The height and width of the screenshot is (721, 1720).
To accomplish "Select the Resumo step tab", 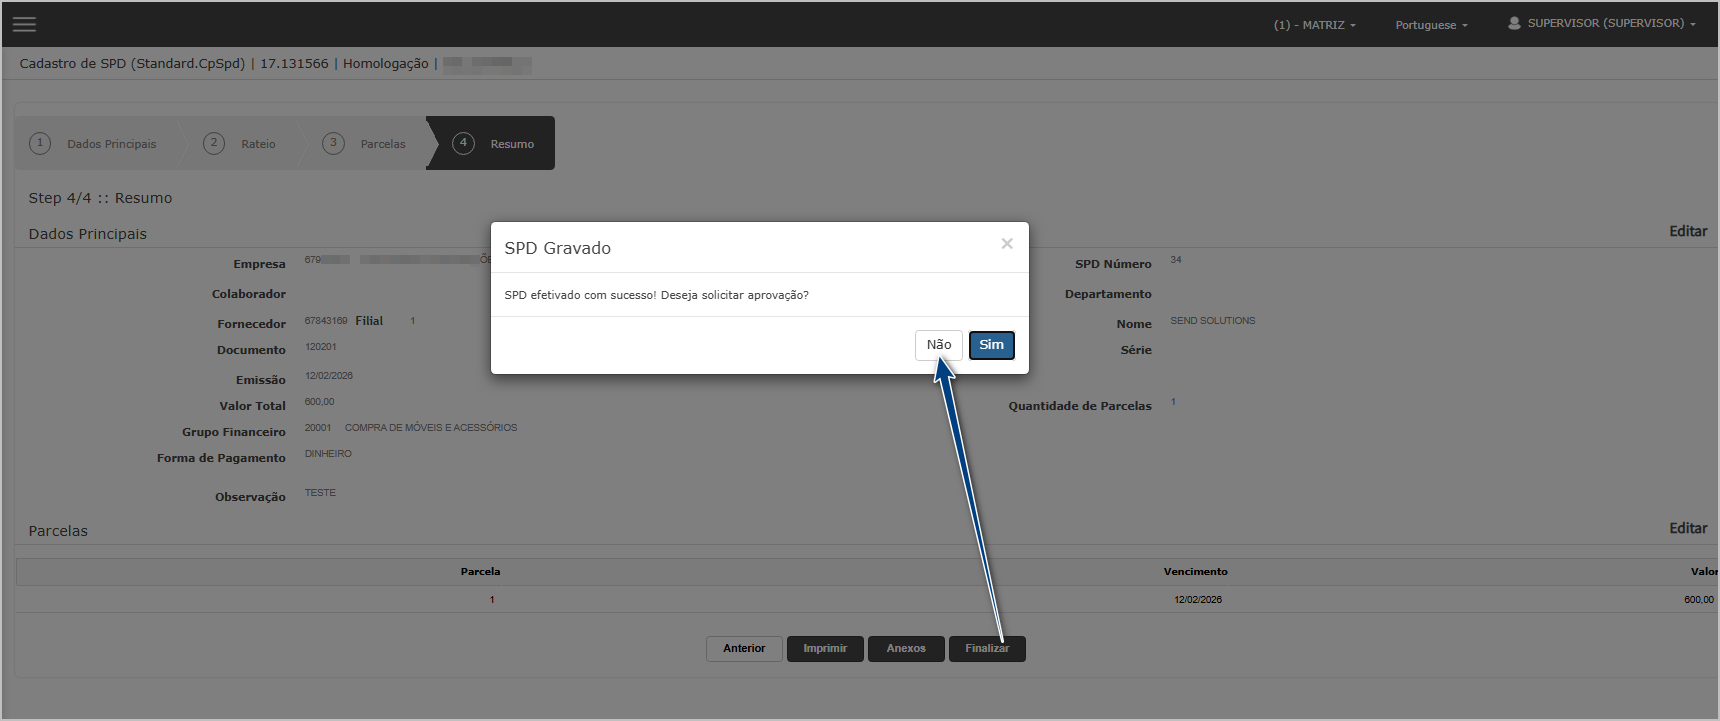I will tap(511, 144).
